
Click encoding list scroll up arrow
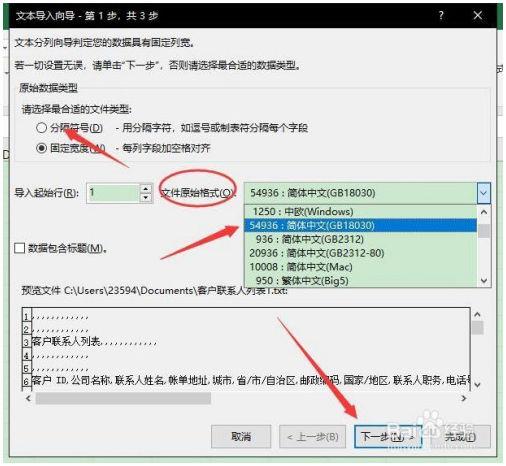tap(484, 212)
